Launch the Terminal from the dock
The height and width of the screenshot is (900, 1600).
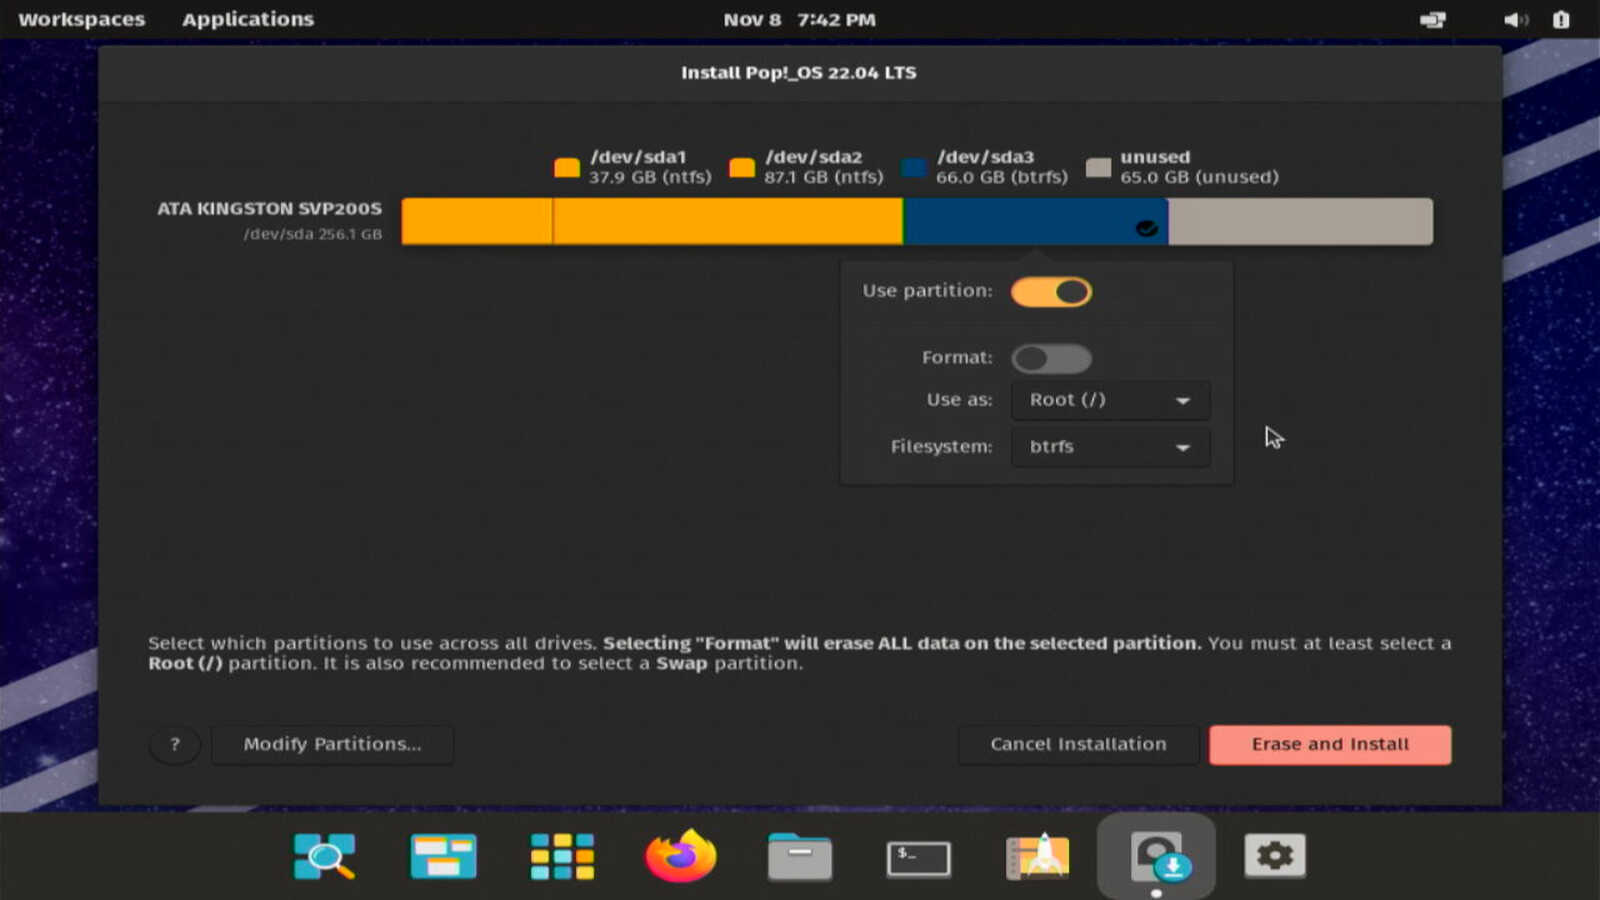[918, 858]
